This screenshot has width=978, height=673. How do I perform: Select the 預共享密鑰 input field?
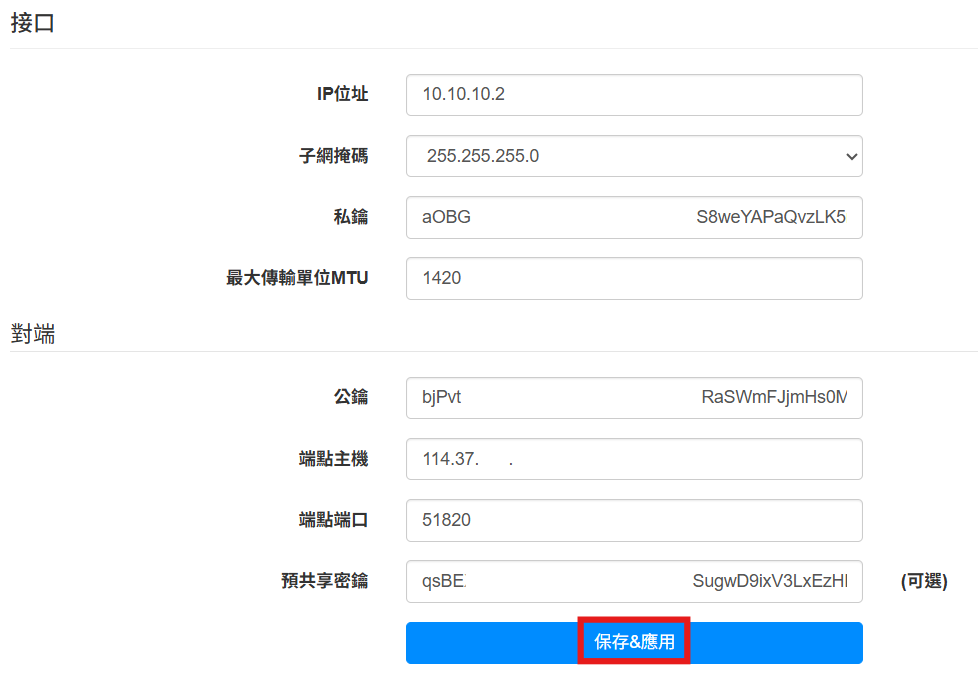(x=633, y=581)
